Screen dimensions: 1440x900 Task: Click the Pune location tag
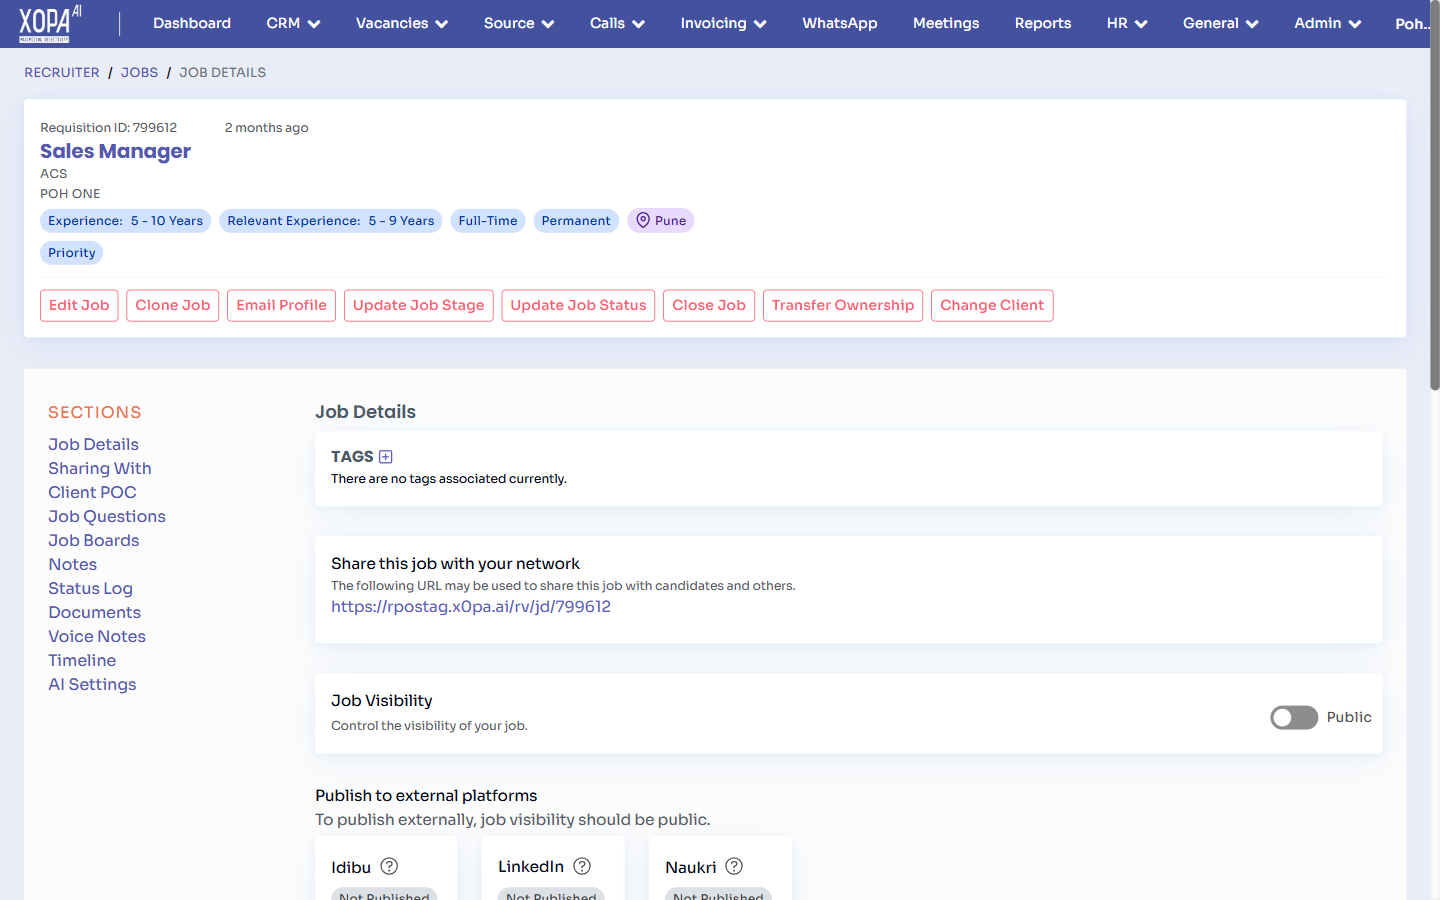[661, 221]
